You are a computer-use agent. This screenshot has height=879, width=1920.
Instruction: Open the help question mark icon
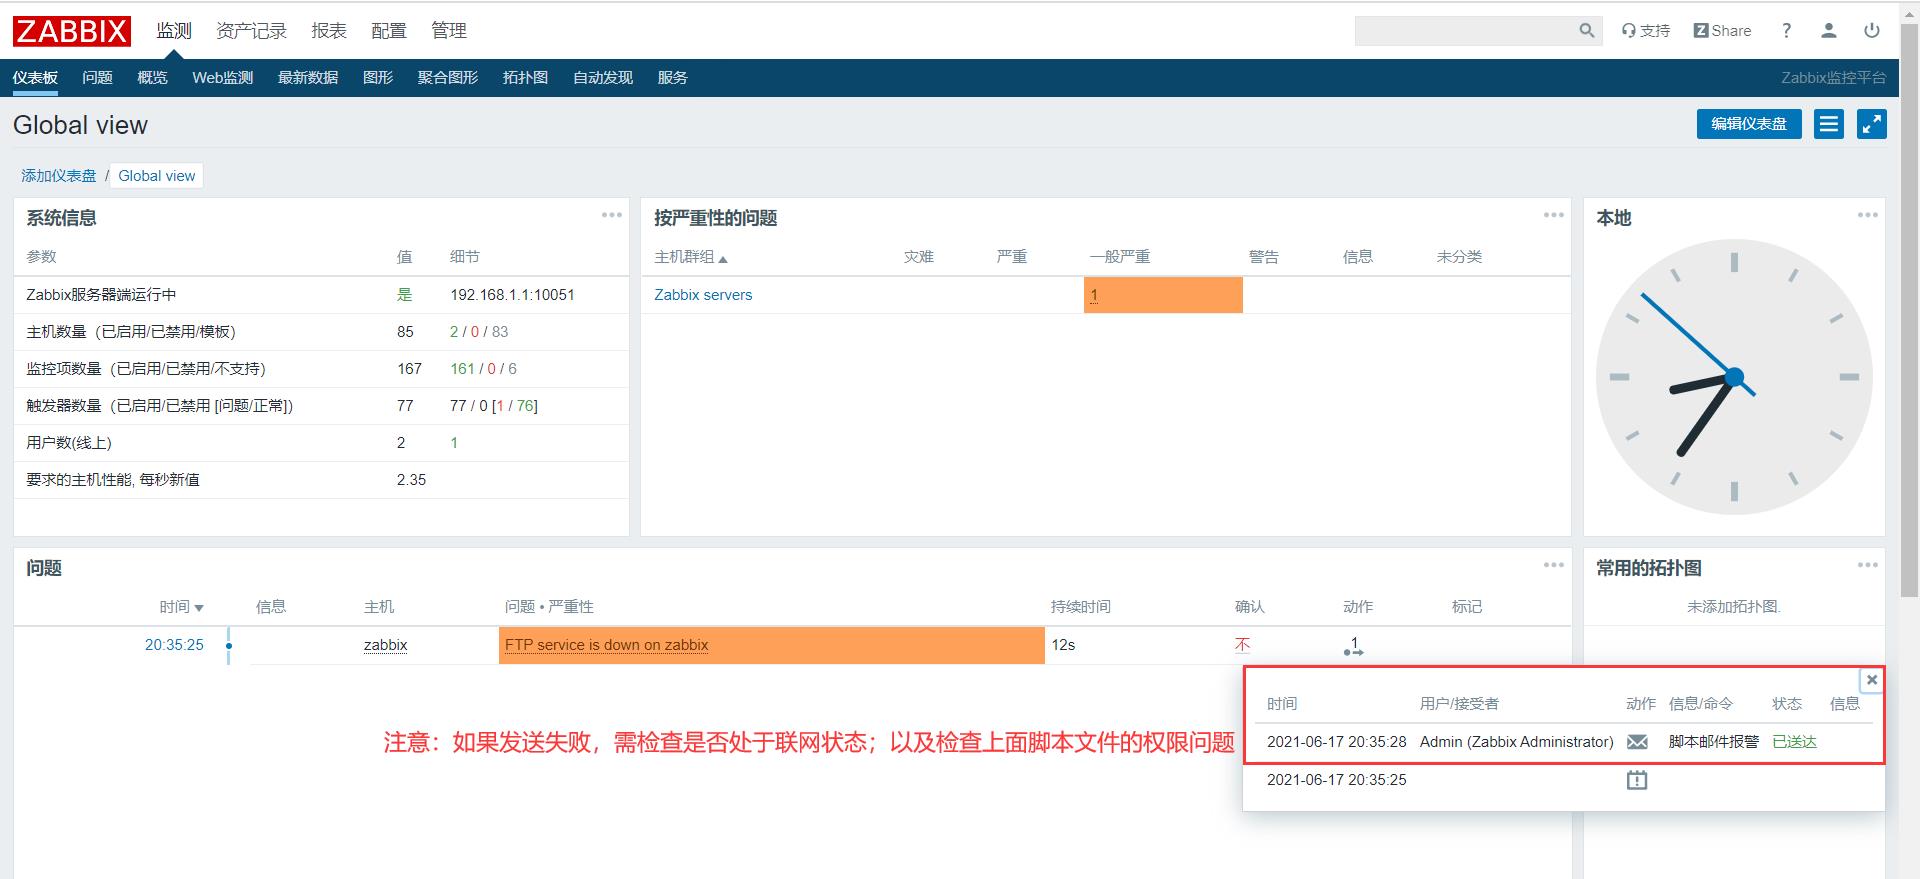[1786, 31]
